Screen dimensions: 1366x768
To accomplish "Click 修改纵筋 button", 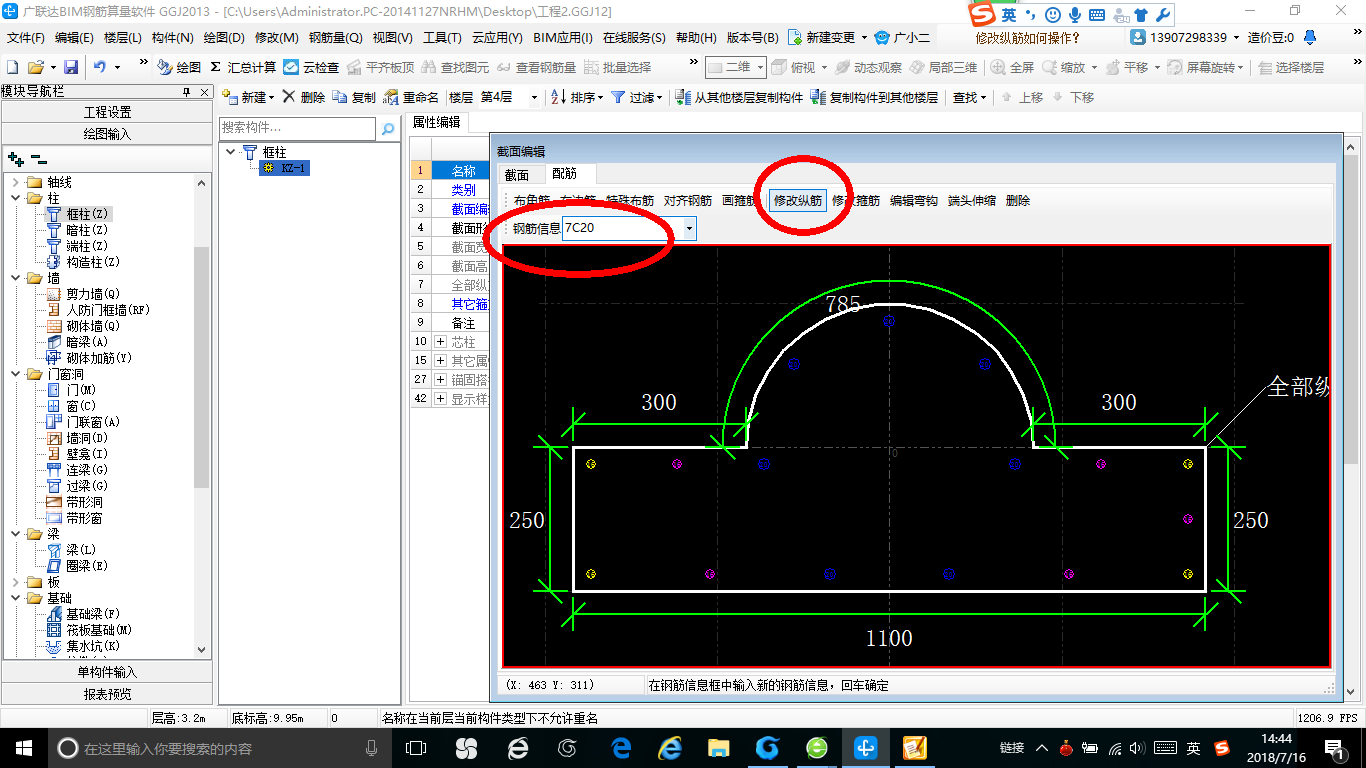I will pyautogui.click(x=798, y=200).
